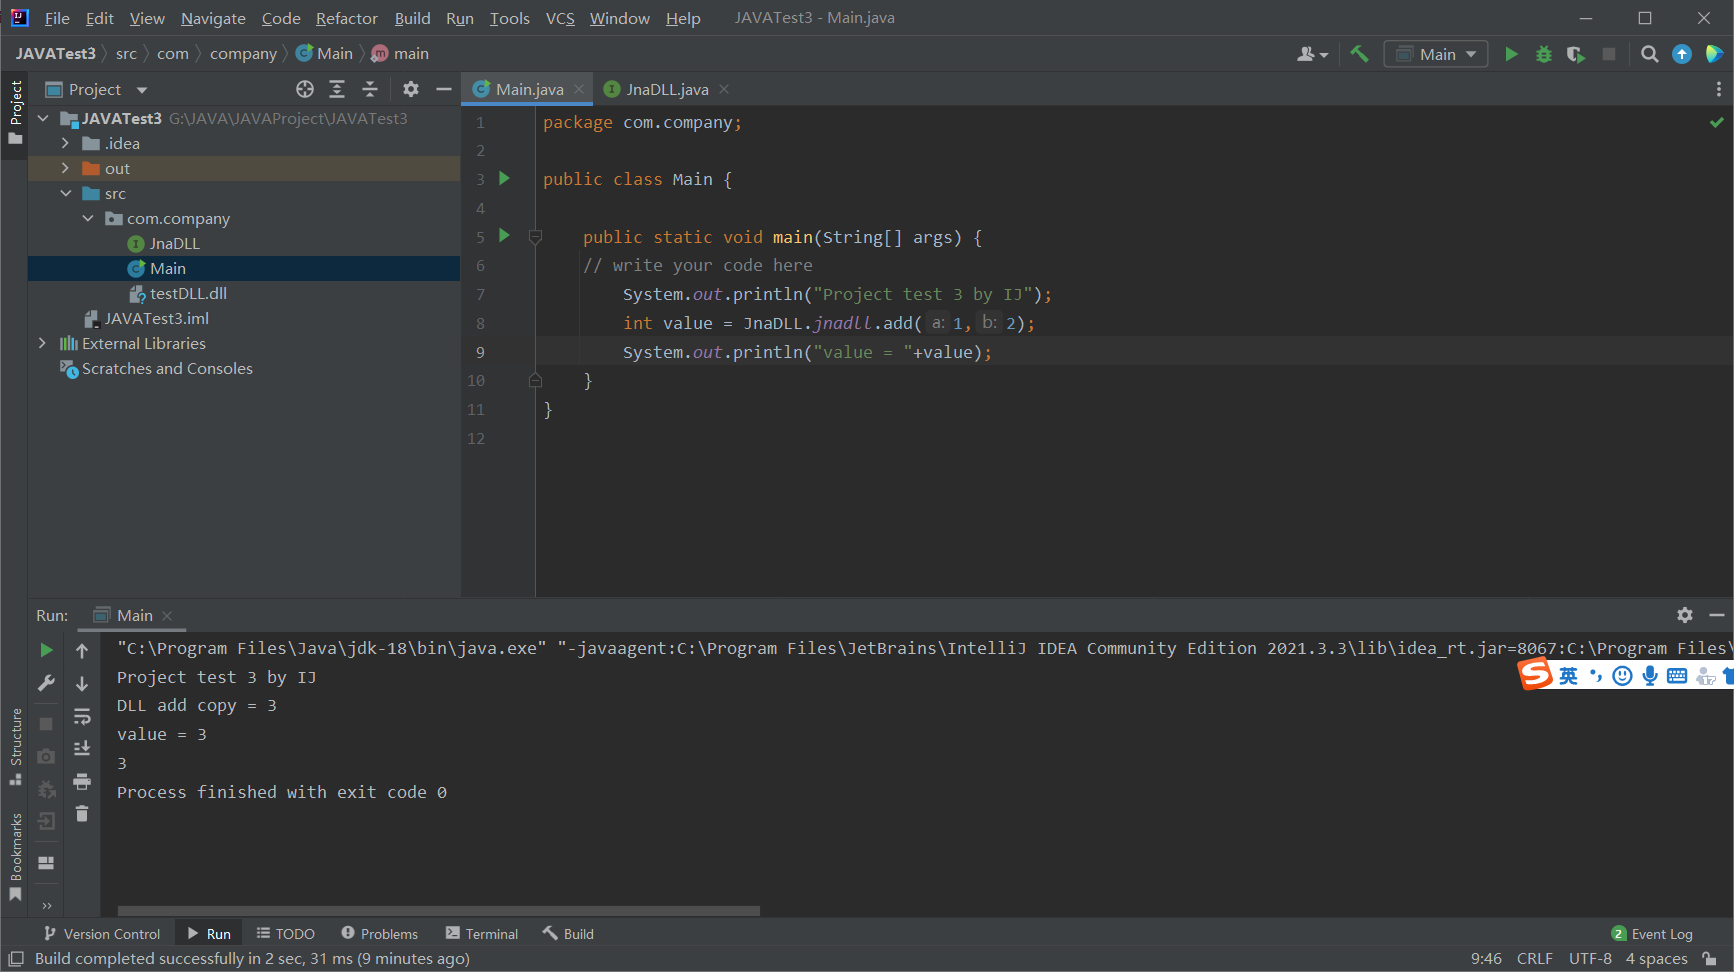Click the Build project hammer icon
The height and width of the screenshot is (972, 1734).
pyautogui.click(x=1359, y=54)
